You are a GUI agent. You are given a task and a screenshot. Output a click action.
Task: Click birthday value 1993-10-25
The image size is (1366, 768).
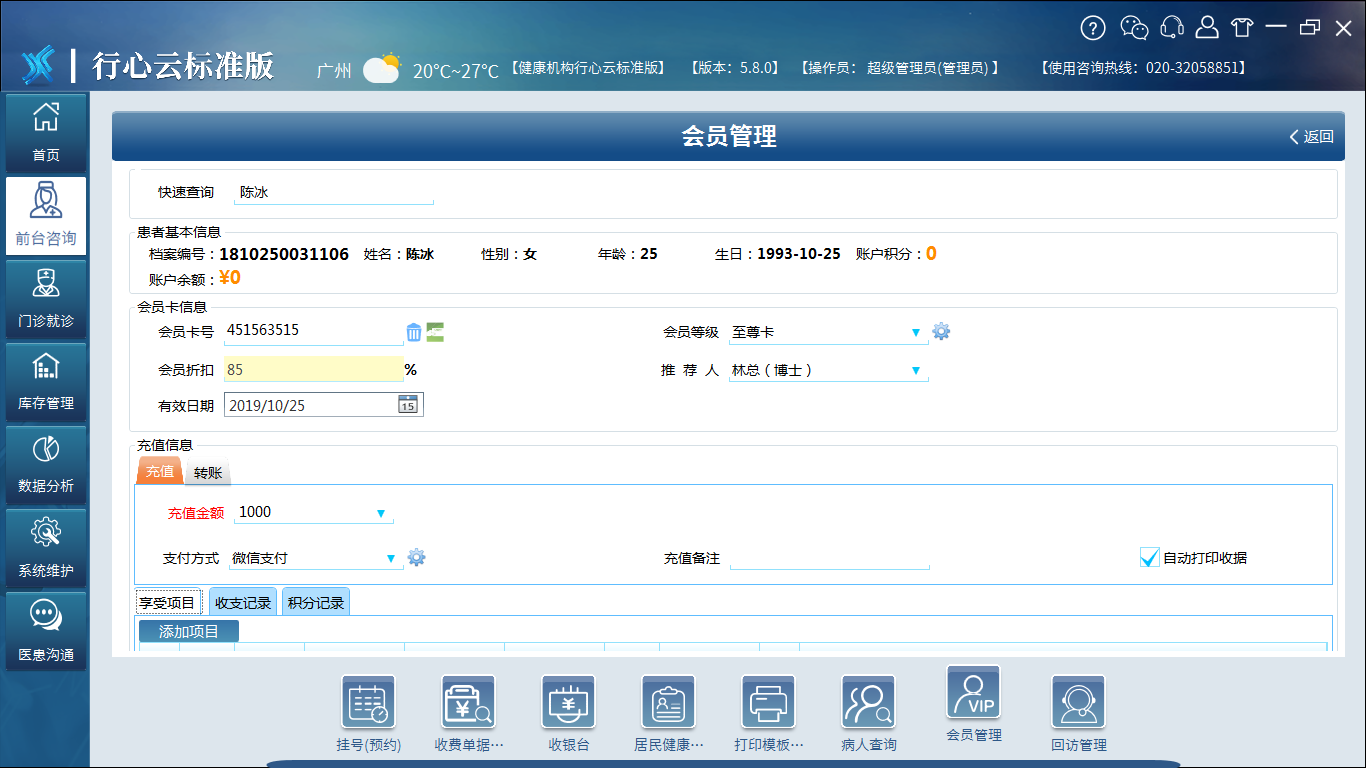point(799,254)
